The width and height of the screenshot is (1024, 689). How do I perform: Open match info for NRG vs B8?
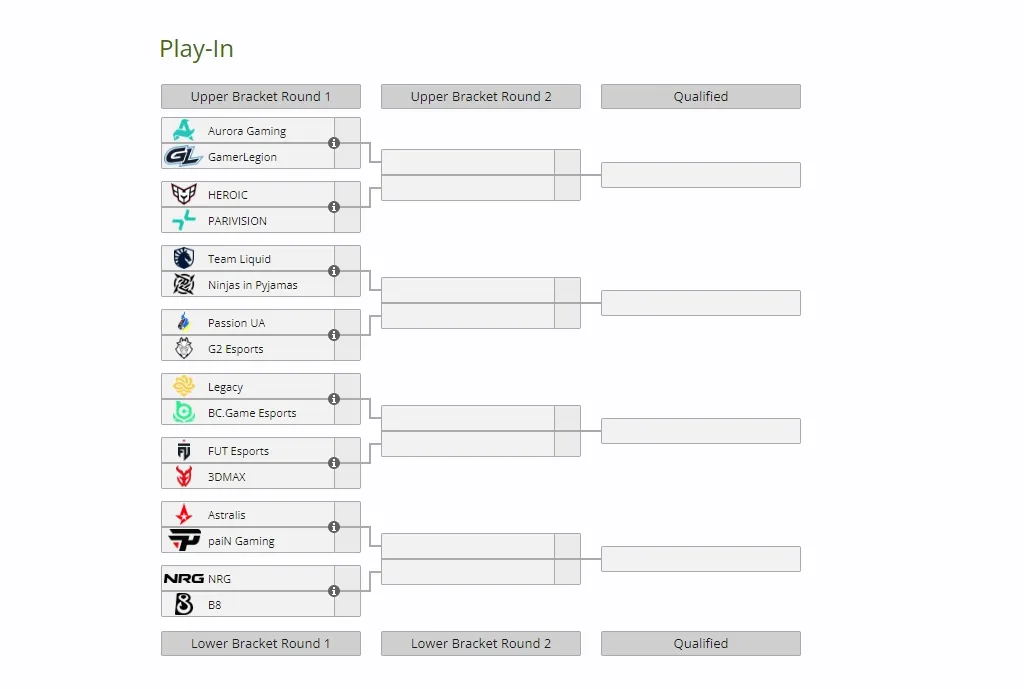[334, 591]
